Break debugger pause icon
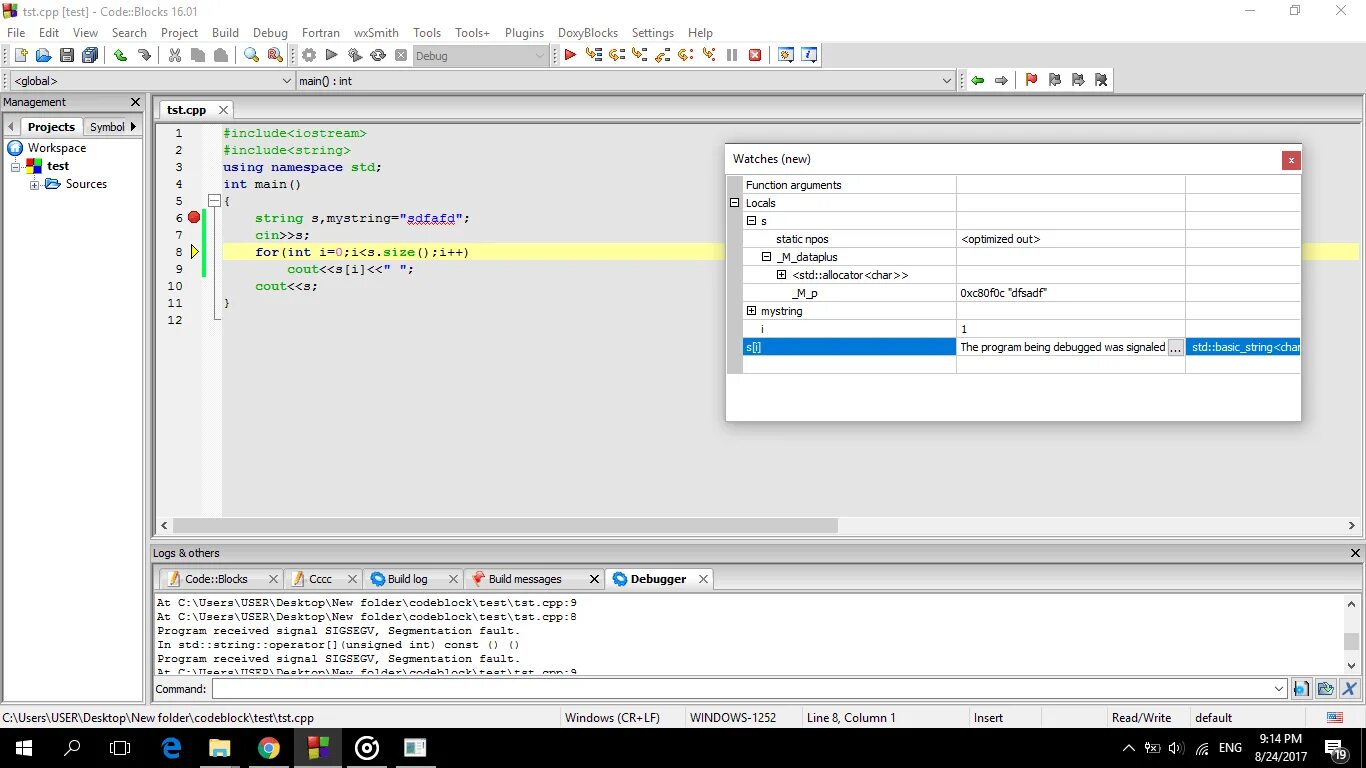 732,56
